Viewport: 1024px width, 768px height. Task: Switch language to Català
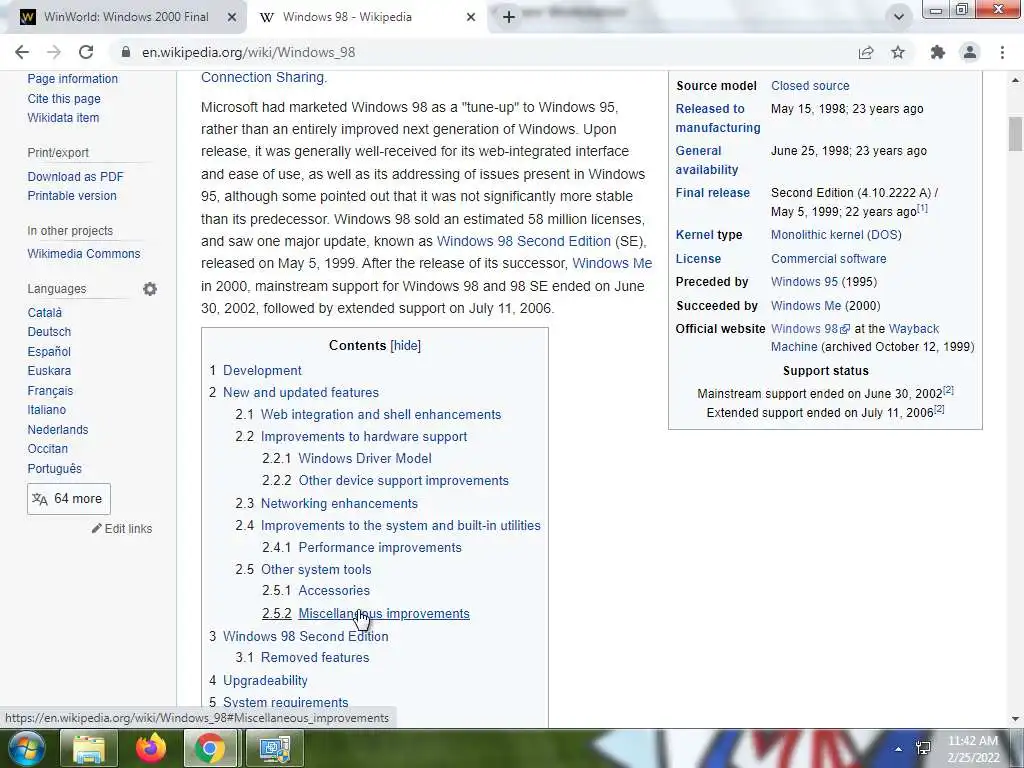tap(44, 312)
